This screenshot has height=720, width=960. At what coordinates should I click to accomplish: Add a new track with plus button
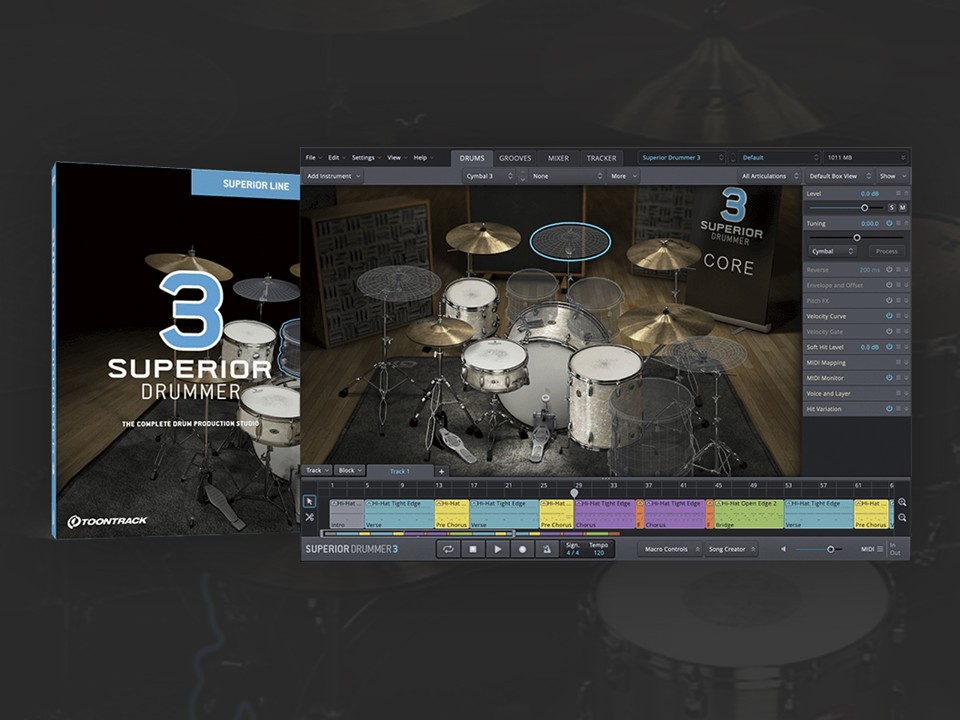click(441, 471)
